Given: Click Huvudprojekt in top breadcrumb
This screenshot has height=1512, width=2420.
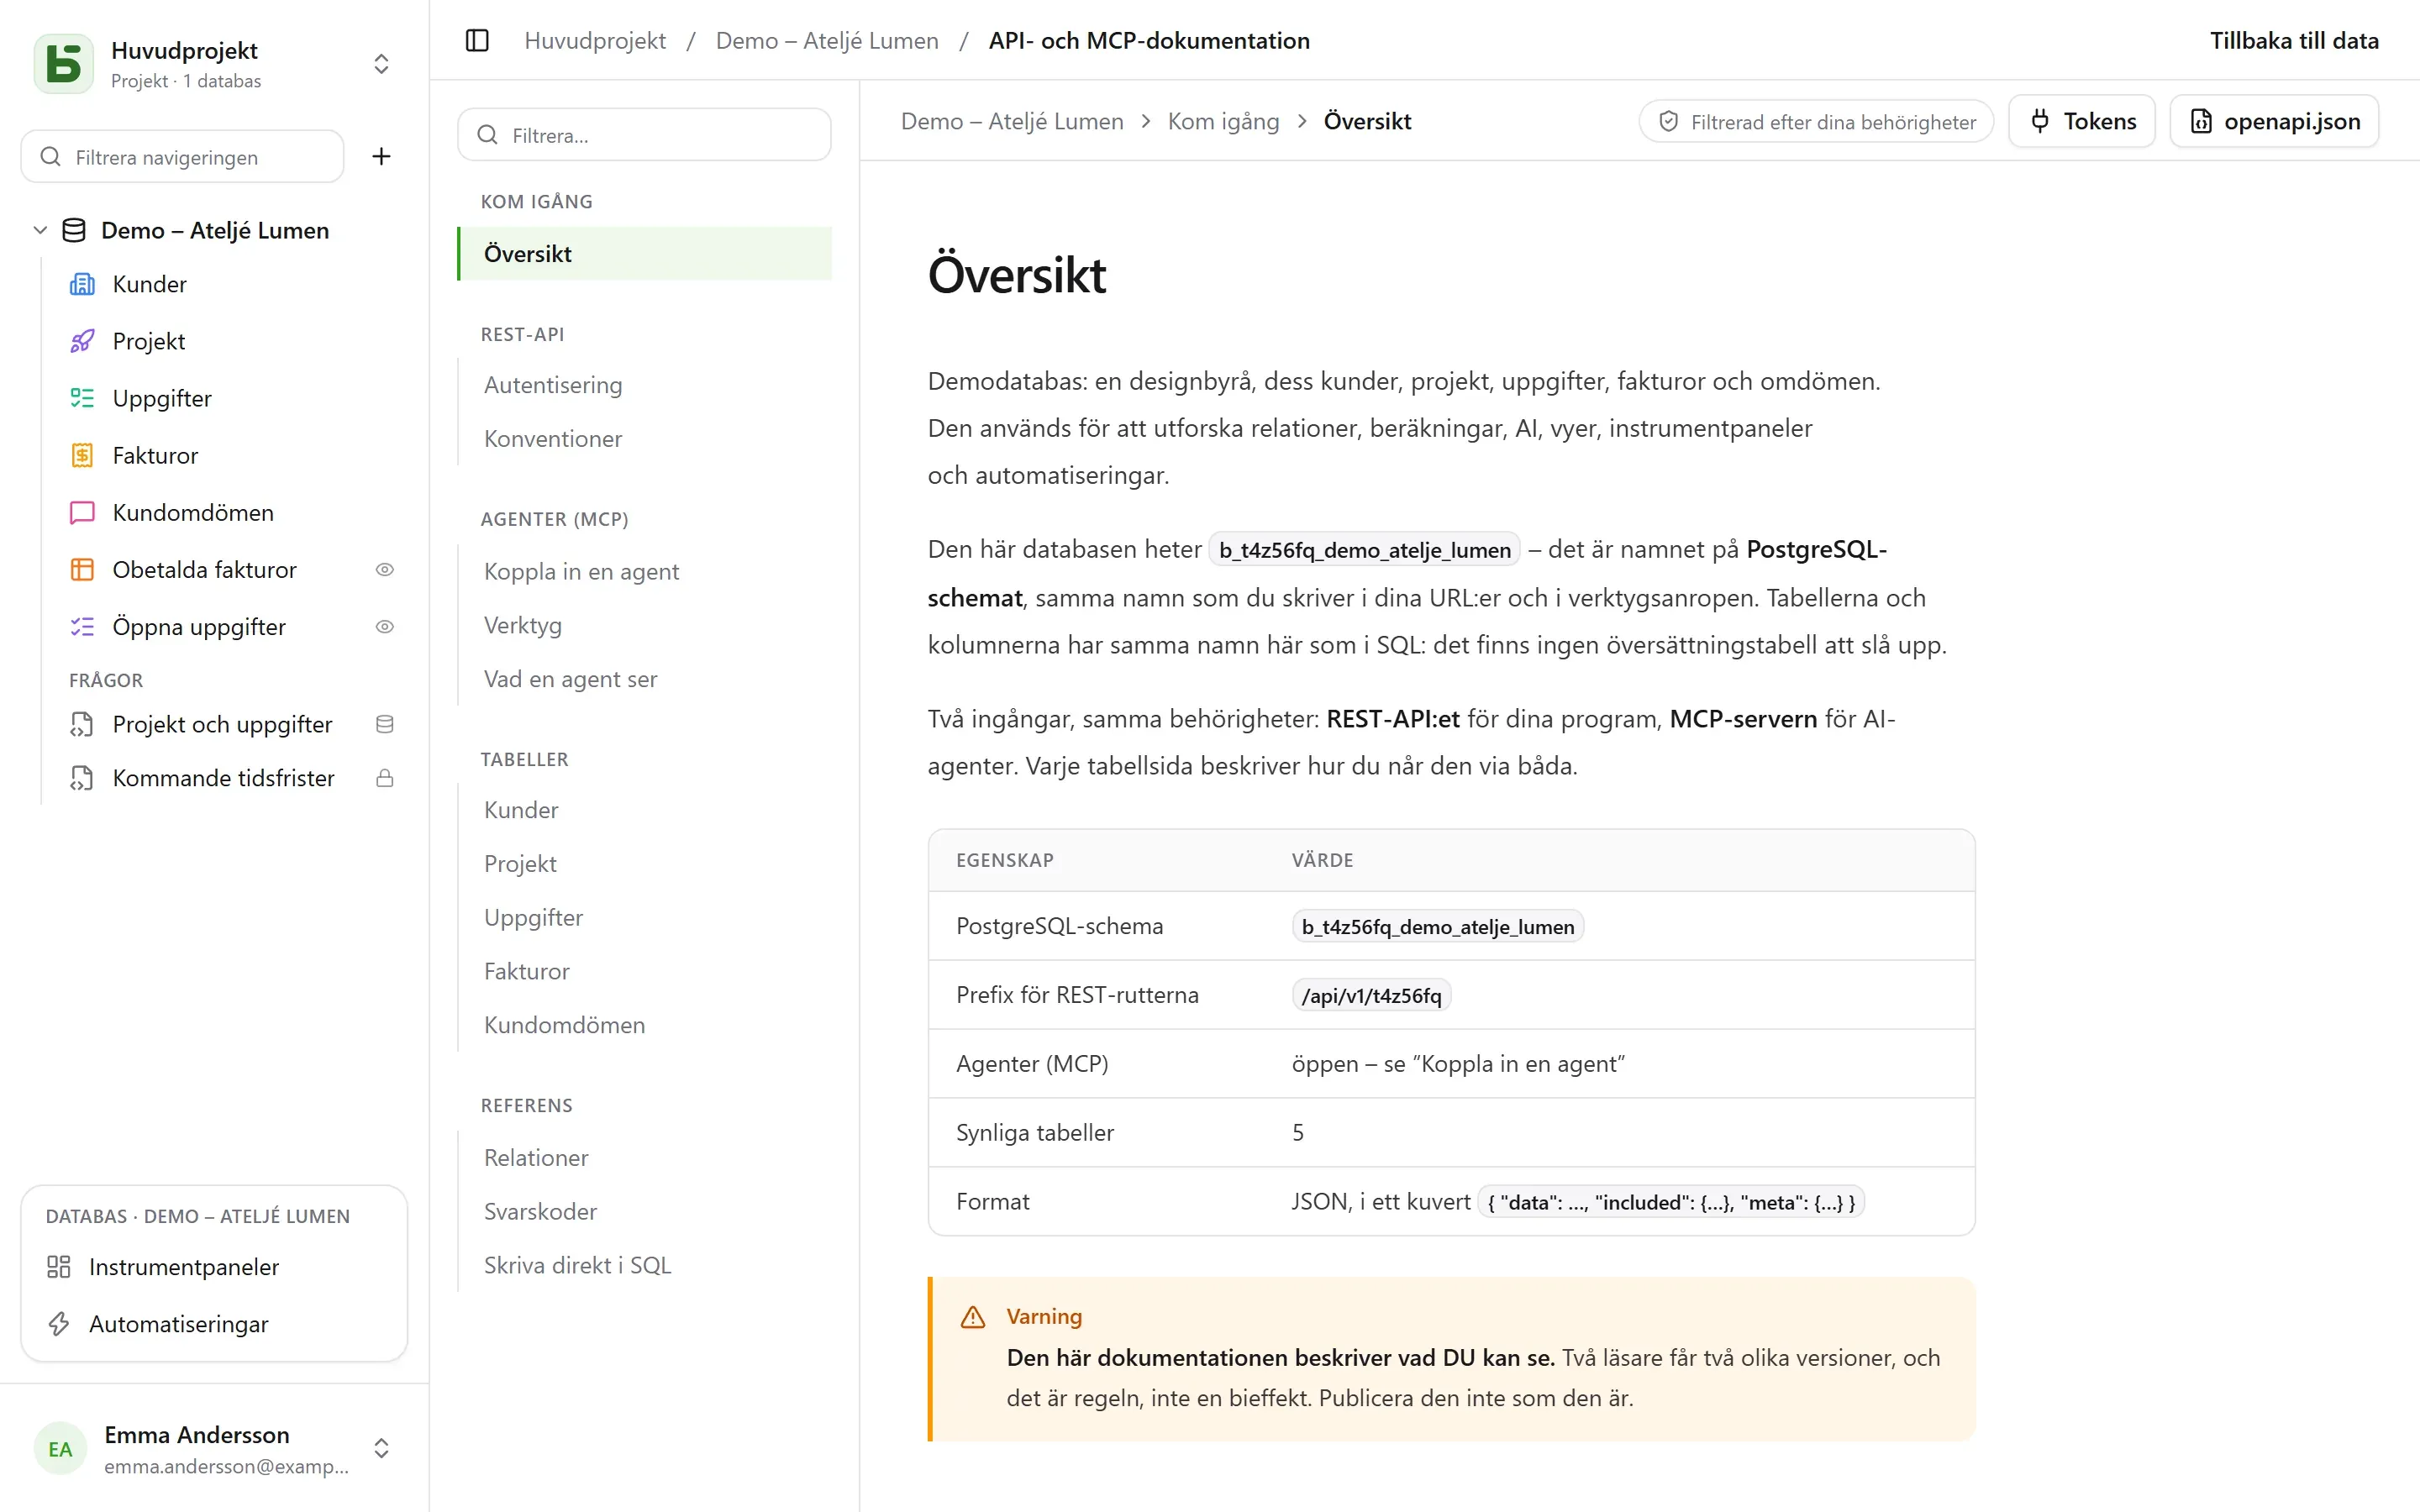Looking at the screenshot, I should coord(595,41).
